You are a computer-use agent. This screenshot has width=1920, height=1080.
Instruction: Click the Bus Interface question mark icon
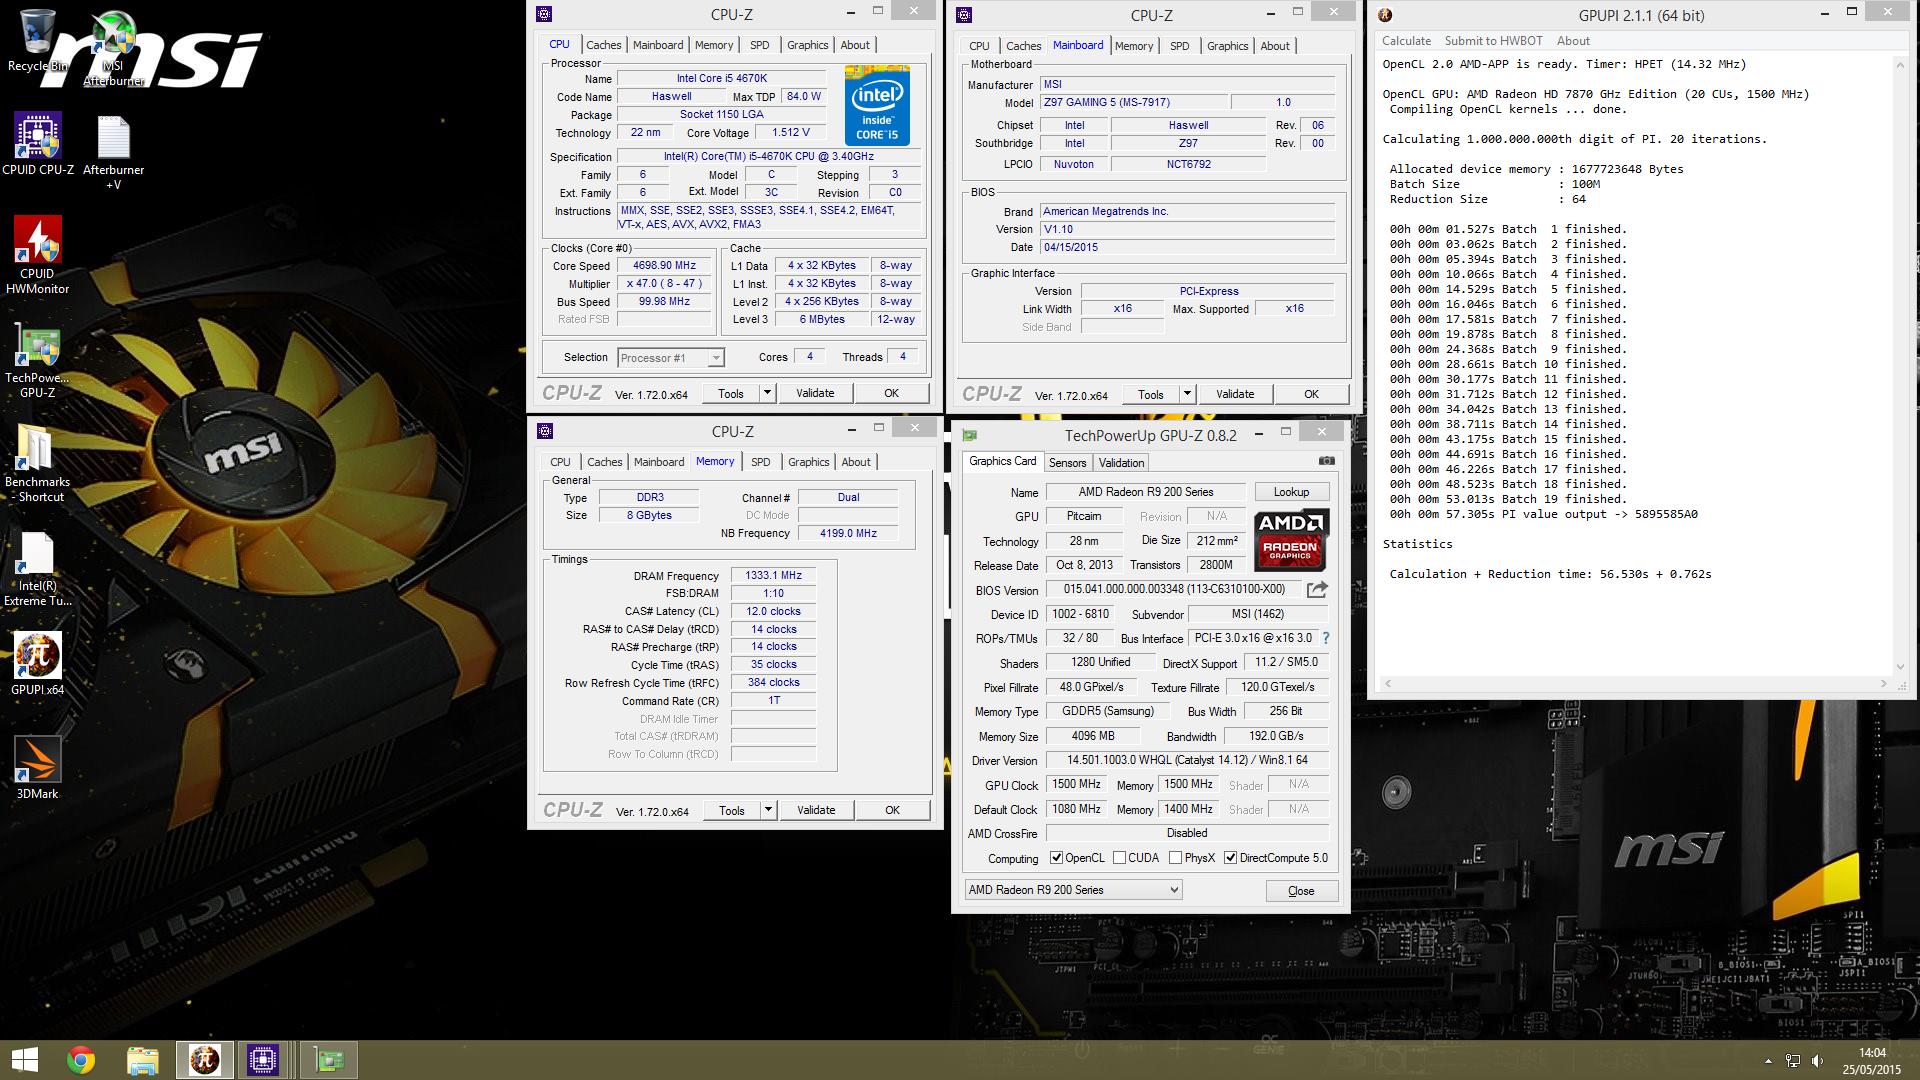[1326, 638]
